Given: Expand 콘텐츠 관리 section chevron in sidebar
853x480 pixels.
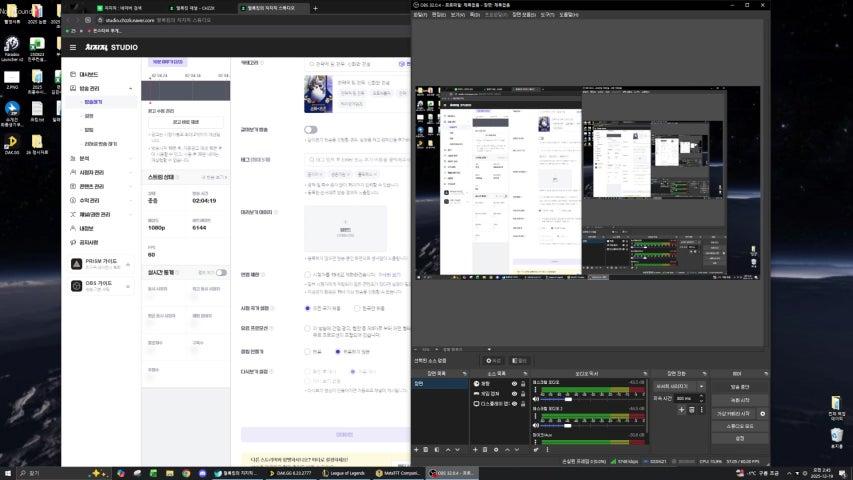Looking at the screenshot, I should pos(131,187).
